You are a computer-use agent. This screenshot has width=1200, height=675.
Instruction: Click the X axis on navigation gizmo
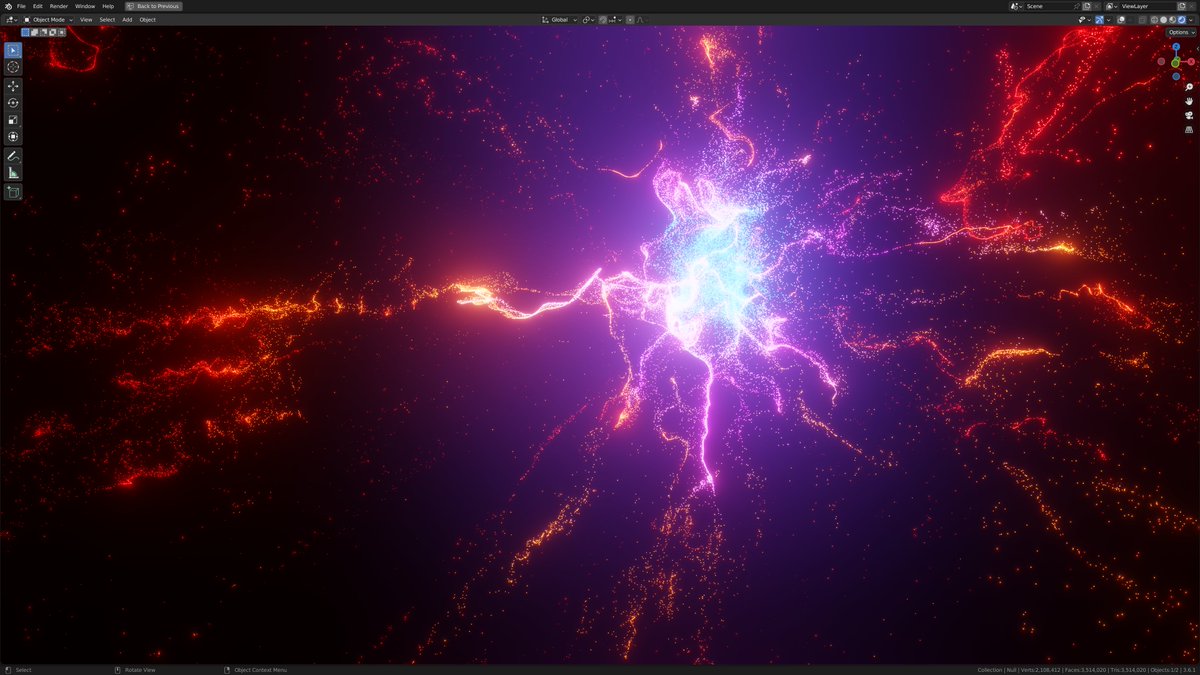pos(1191,61)
